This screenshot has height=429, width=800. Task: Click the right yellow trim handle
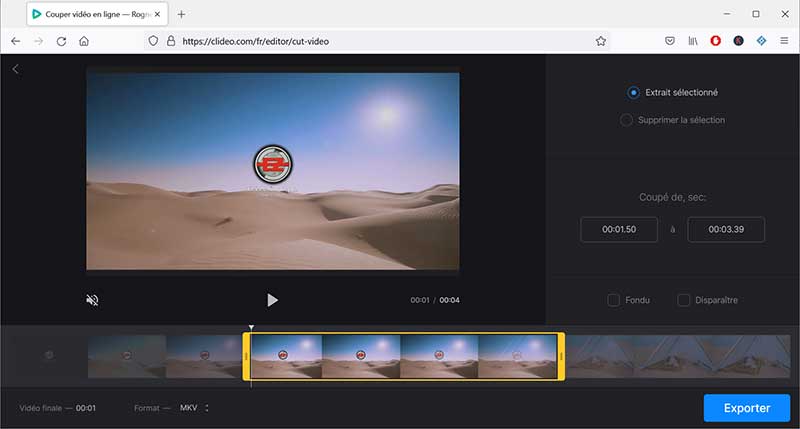coord(561,357)
